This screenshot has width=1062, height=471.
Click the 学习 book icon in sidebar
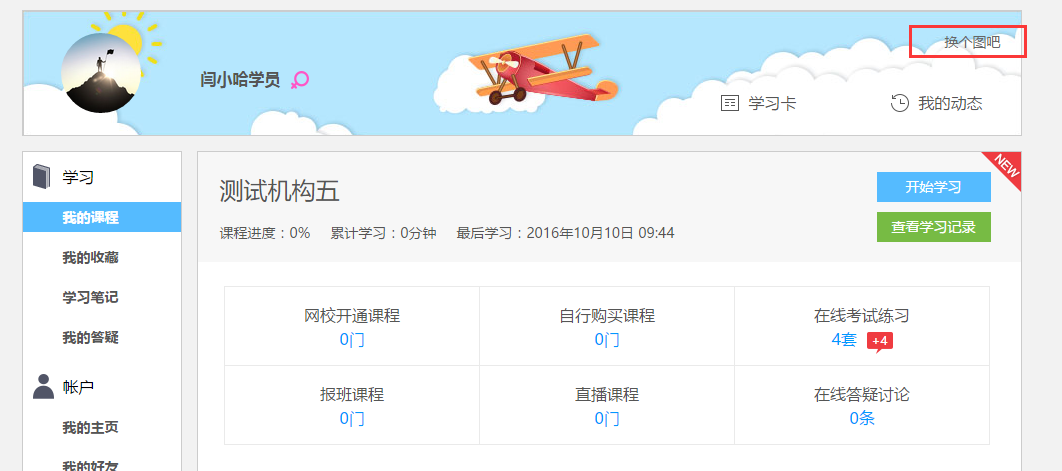[x=41, y=177]
